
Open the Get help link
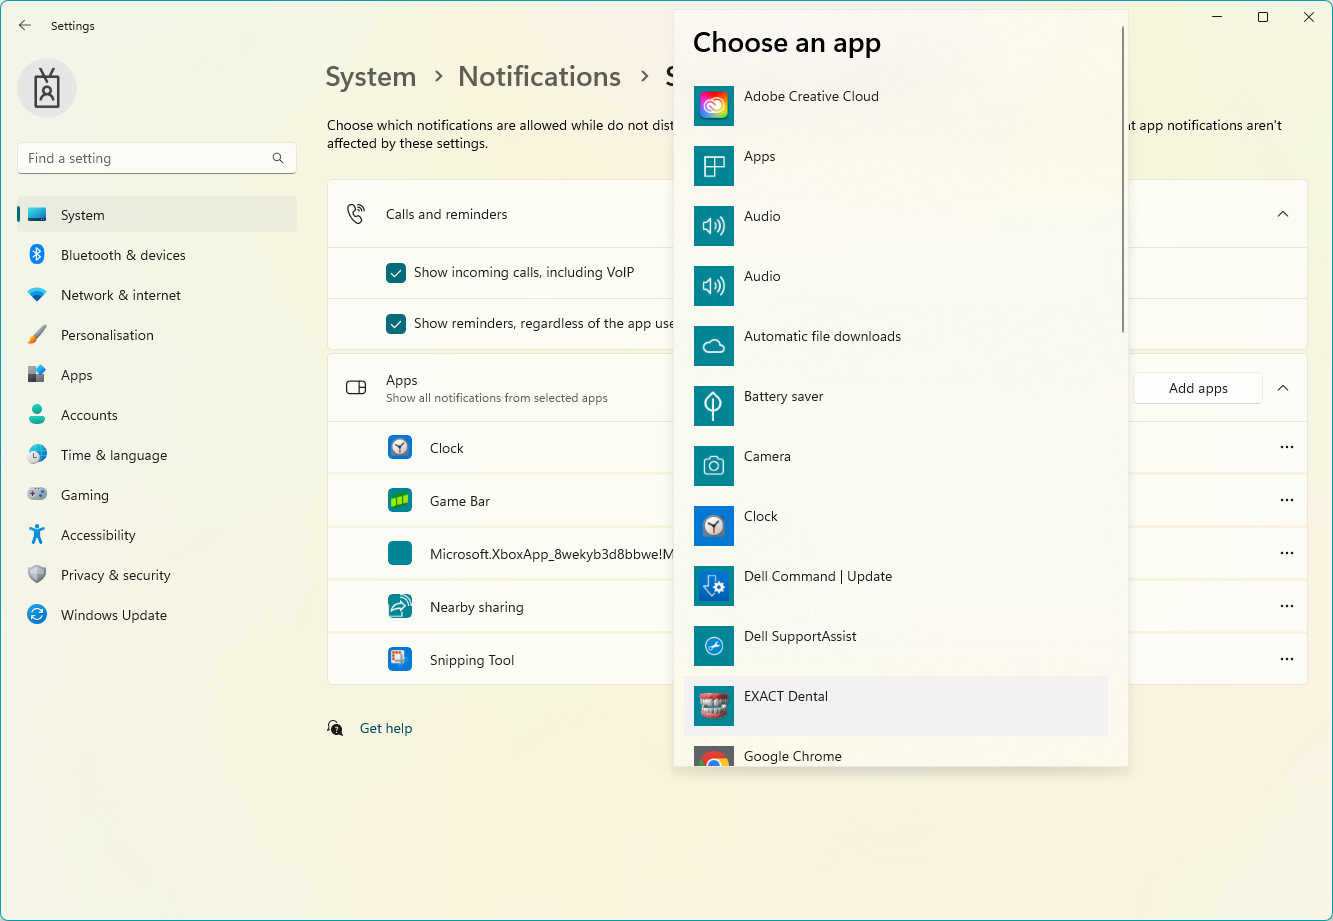coord(385,728)
